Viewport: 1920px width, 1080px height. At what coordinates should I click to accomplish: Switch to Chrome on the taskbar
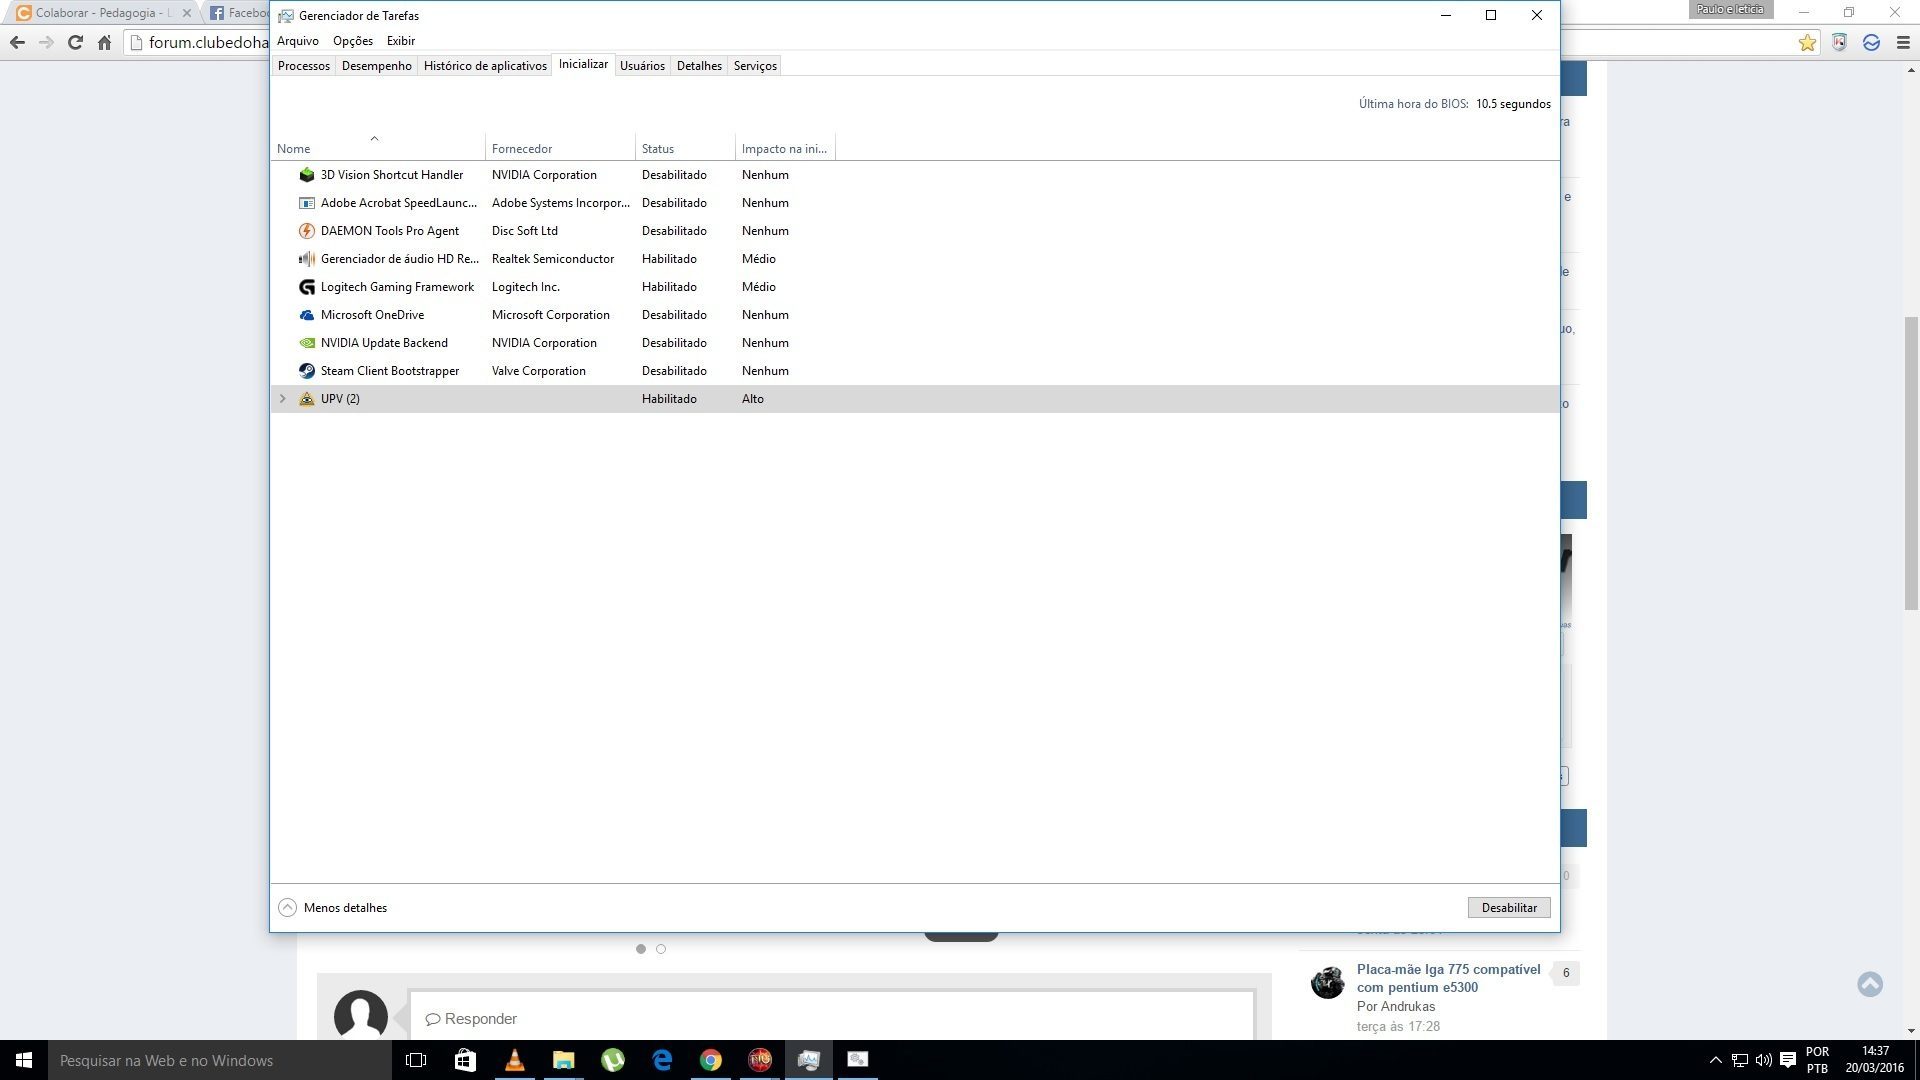point(711,1060)
